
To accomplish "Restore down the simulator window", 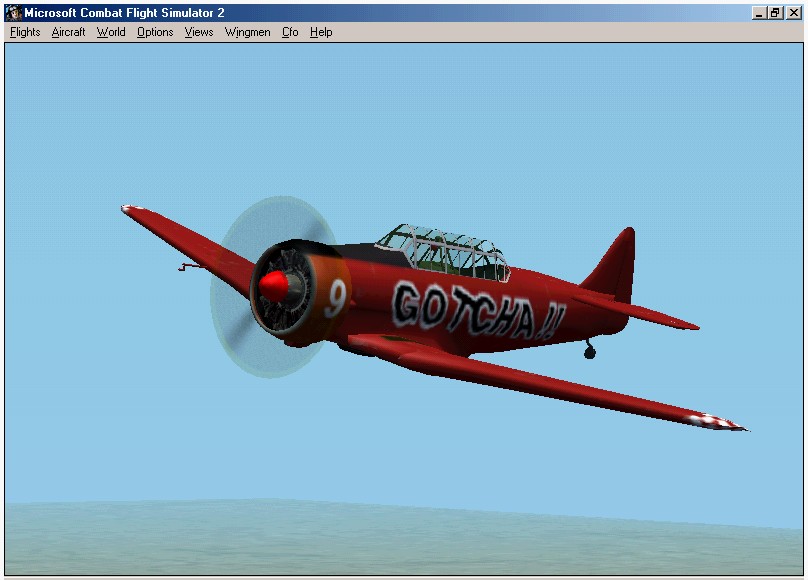I will (x=775, y=13).
